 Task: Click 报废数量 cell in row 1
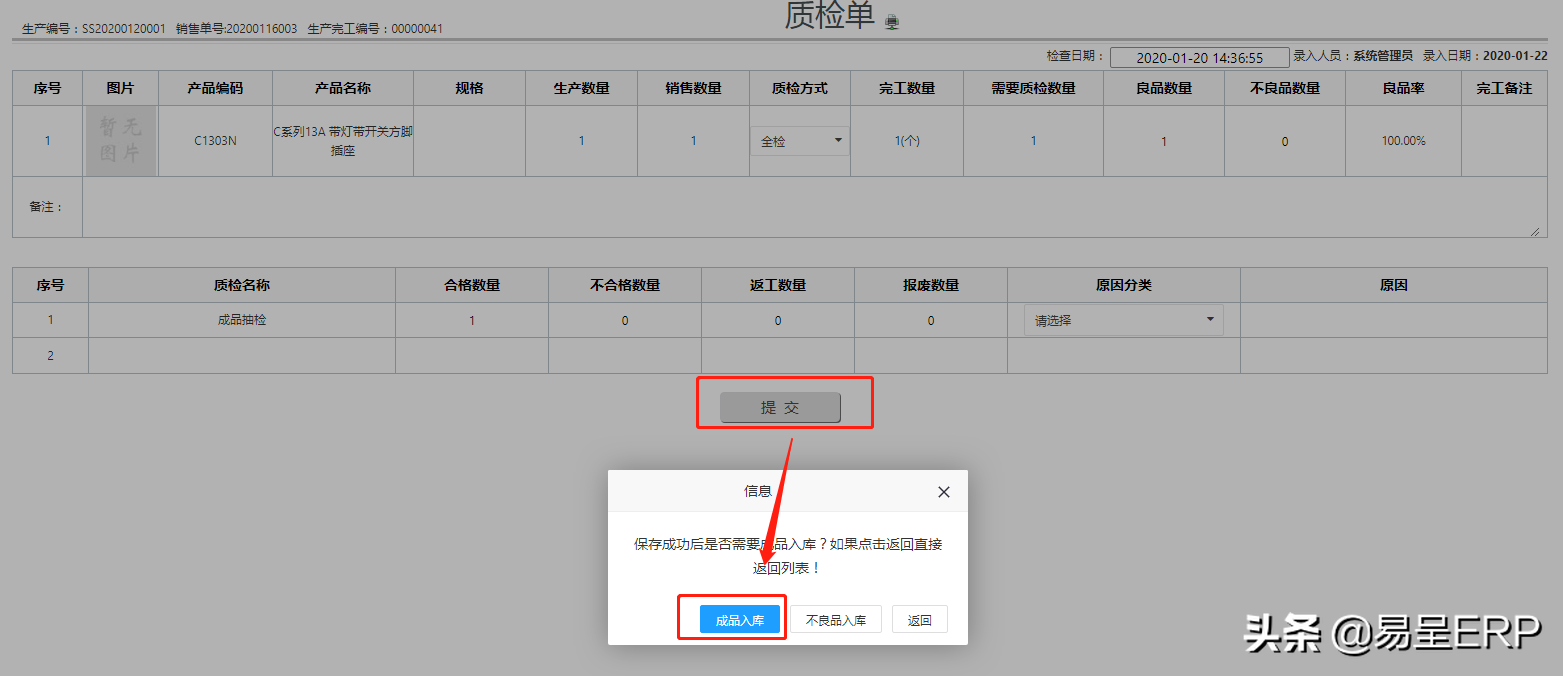coord(931,321)
